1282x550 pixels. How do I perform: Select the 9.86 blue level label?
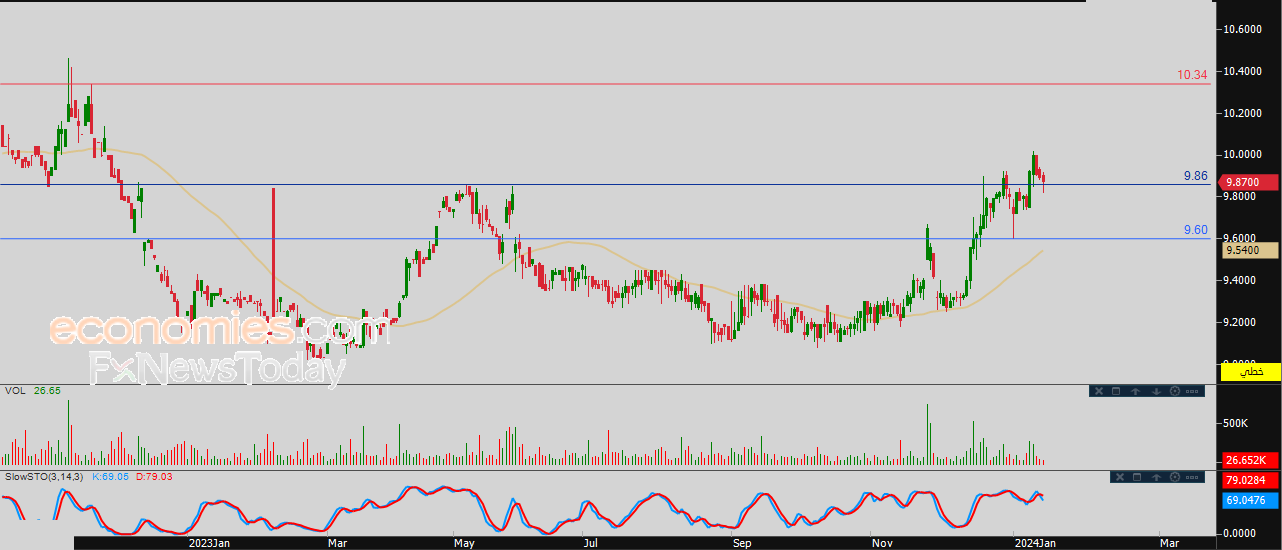[1195, 176]
